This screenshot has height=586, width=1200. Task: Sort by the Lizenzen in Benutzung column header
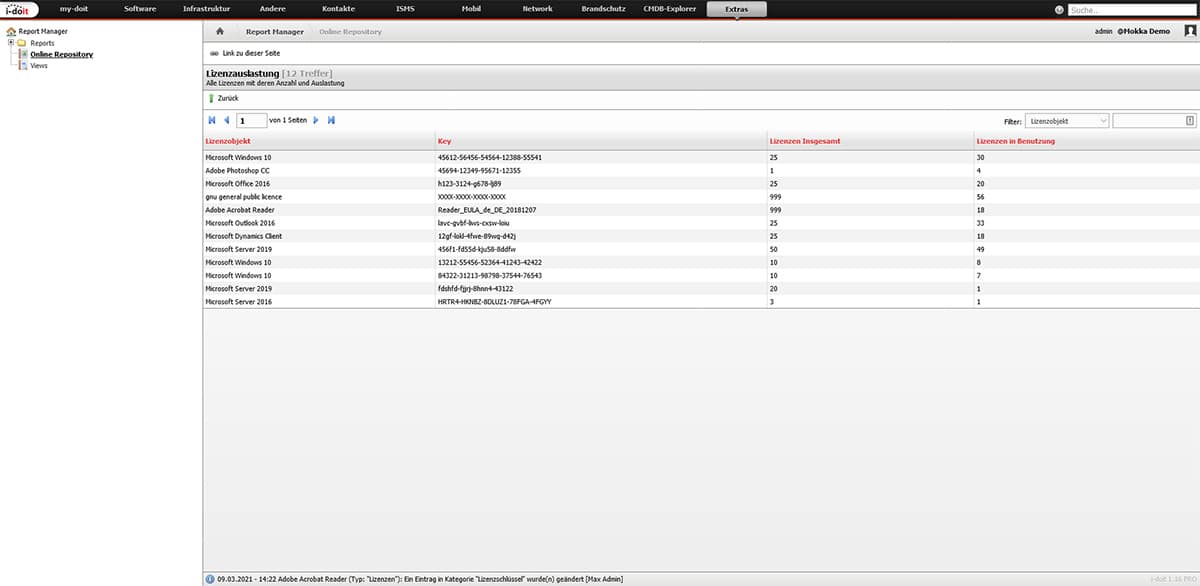point(1015,141)
